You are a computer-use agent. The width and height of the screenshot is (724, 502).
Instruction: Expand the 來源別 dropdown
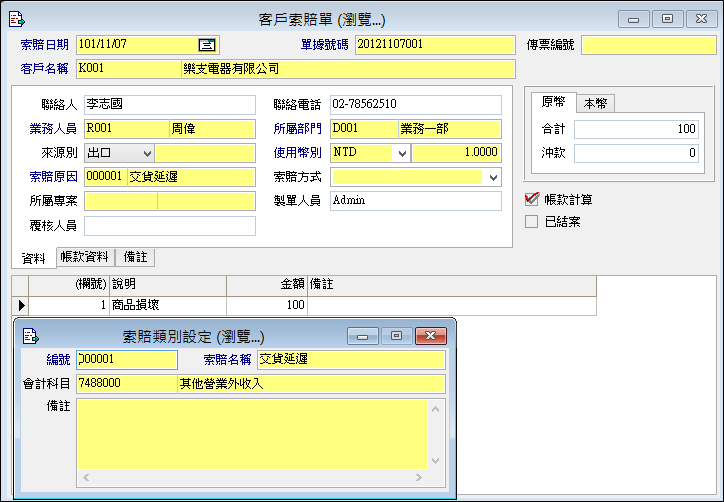click(146, 153)
